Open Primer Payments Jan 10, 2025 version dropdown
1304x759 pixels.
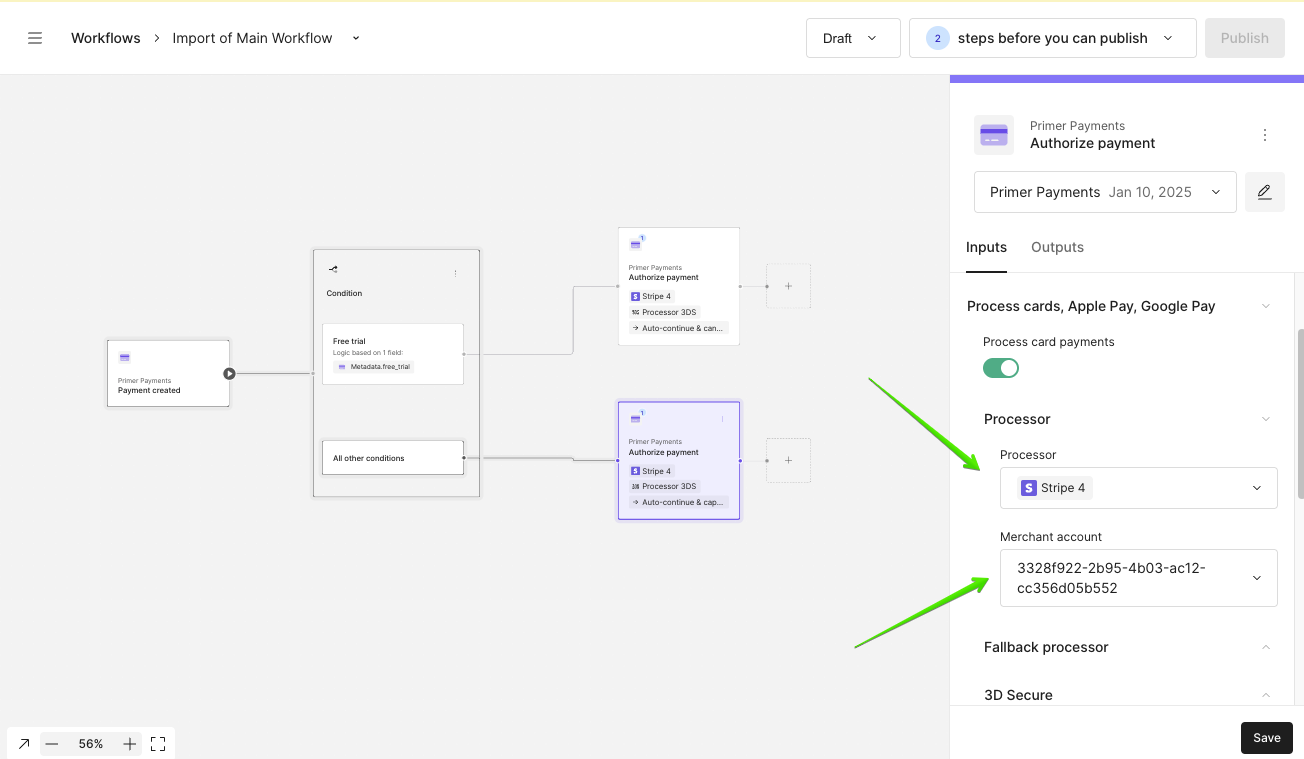[x=1105, y=192]
